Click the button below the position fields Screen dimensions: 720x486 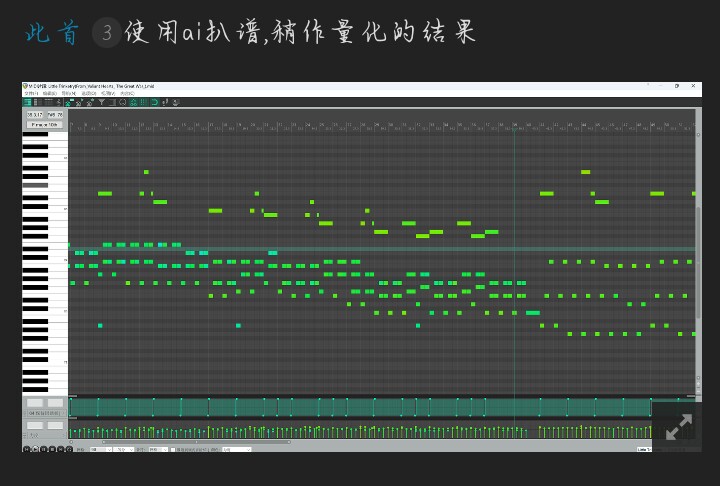tap(45, 124)
